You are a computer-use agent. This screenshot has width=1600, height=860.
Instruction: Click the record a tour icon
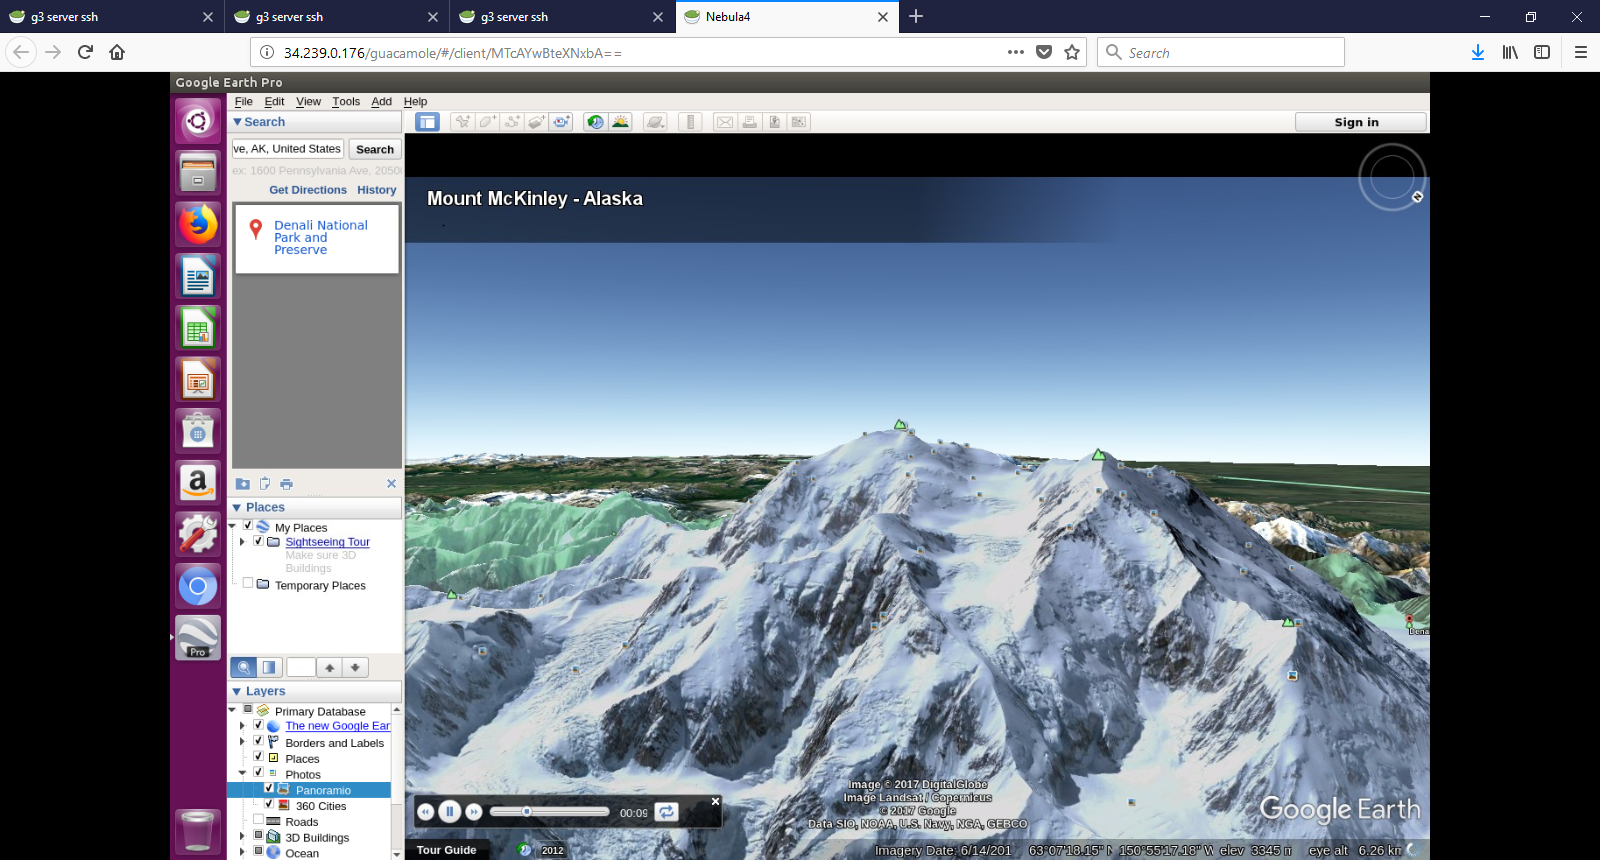coord(562,122)
